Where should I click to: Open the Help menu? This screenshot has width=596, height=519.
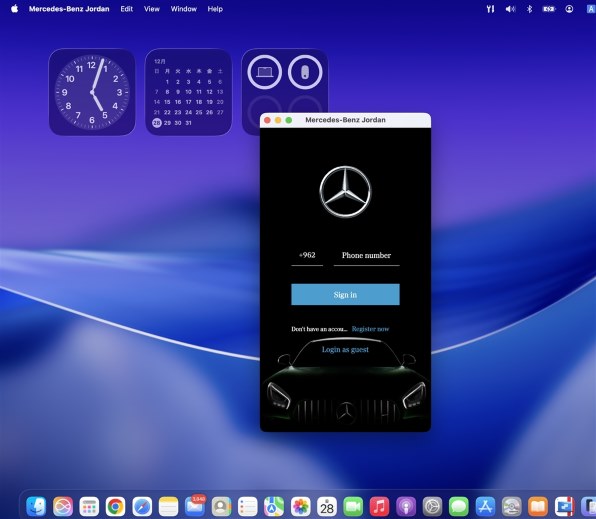(x=215, y=9)
